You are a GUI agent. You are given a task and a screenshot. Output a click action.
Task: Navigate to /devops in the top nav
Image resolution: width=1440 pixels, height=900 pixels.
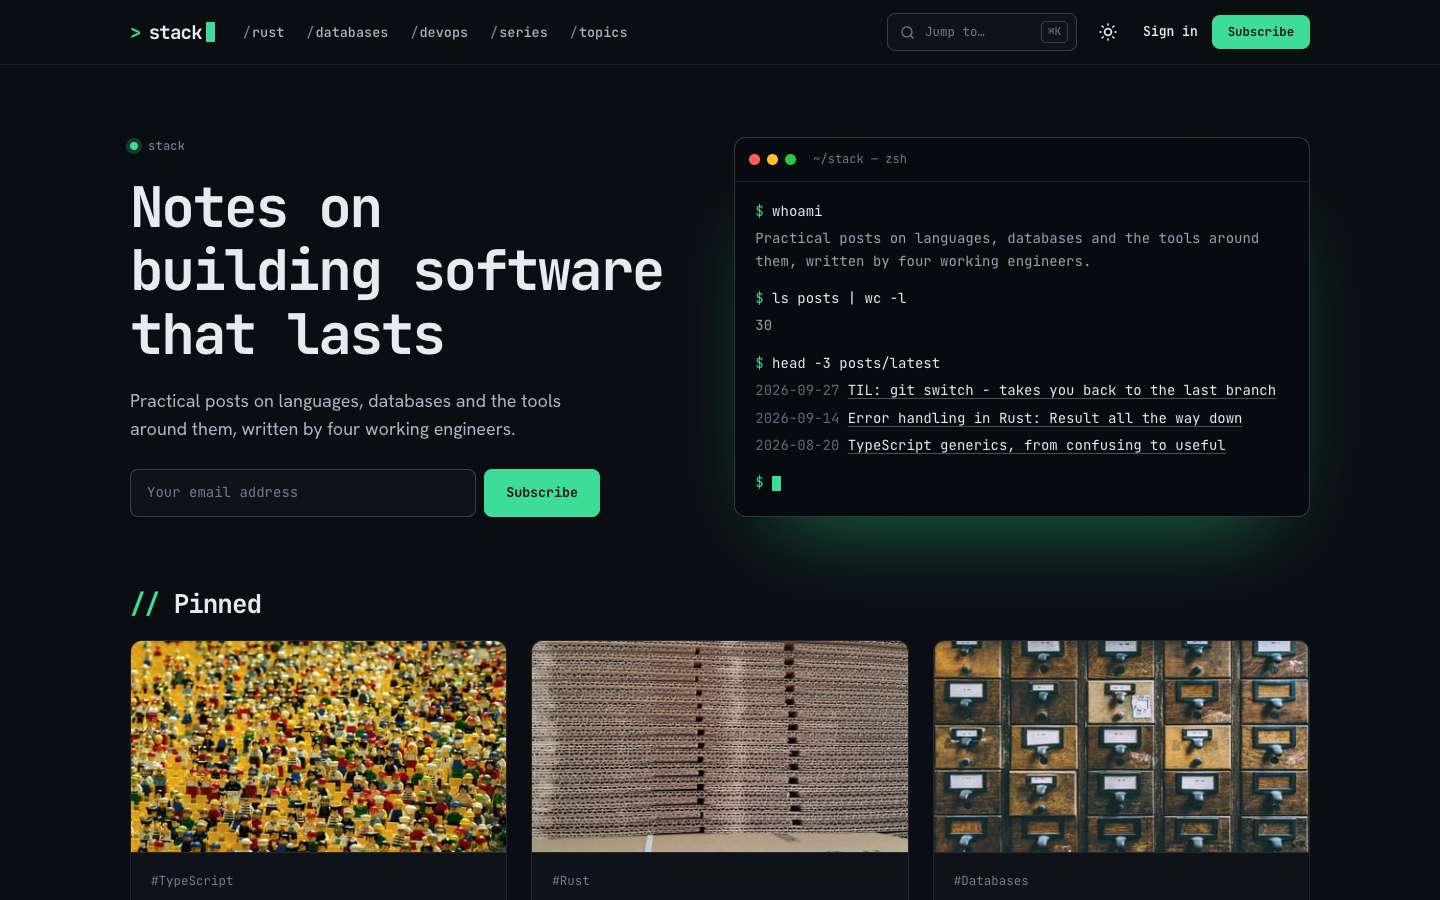439,32
